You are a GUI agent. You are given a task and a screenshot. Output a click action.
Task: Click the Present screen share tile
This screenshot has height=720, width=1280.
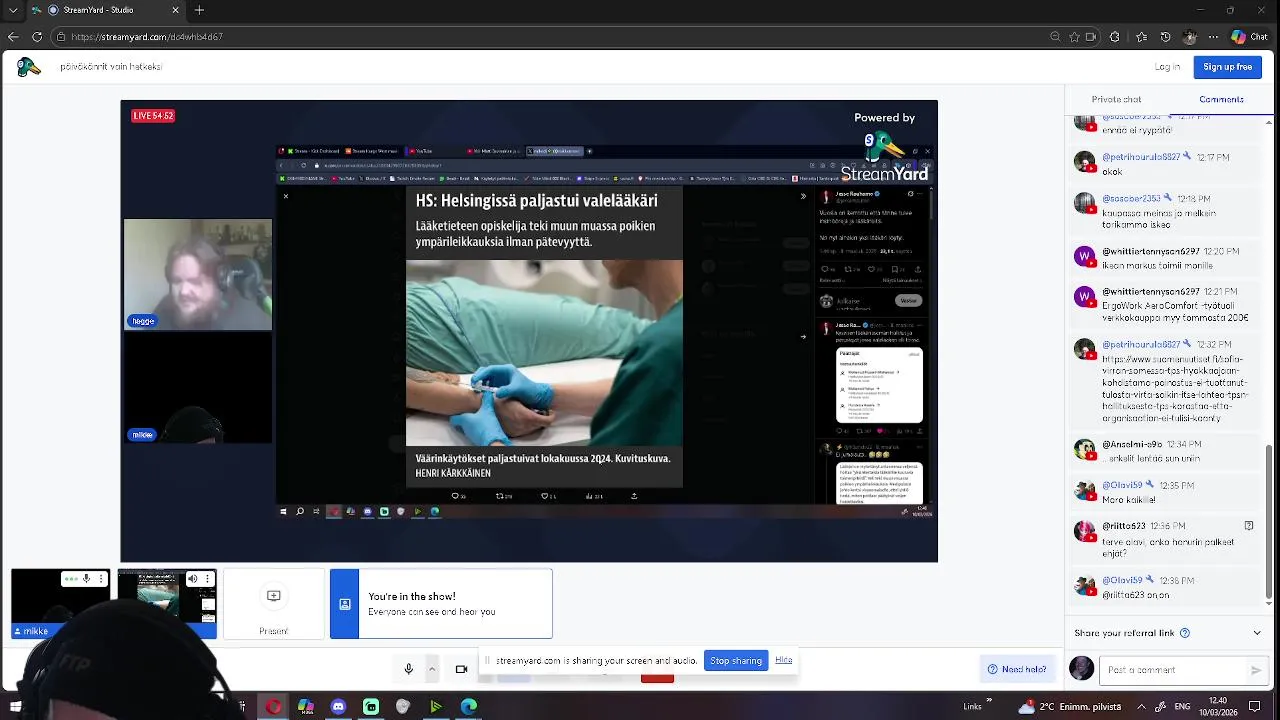[273, 604]
